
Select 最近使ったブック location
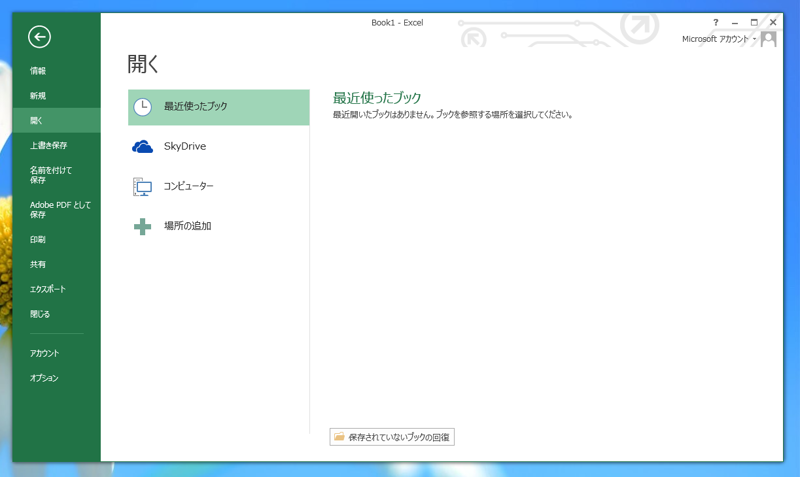click(x=218, y=107)
